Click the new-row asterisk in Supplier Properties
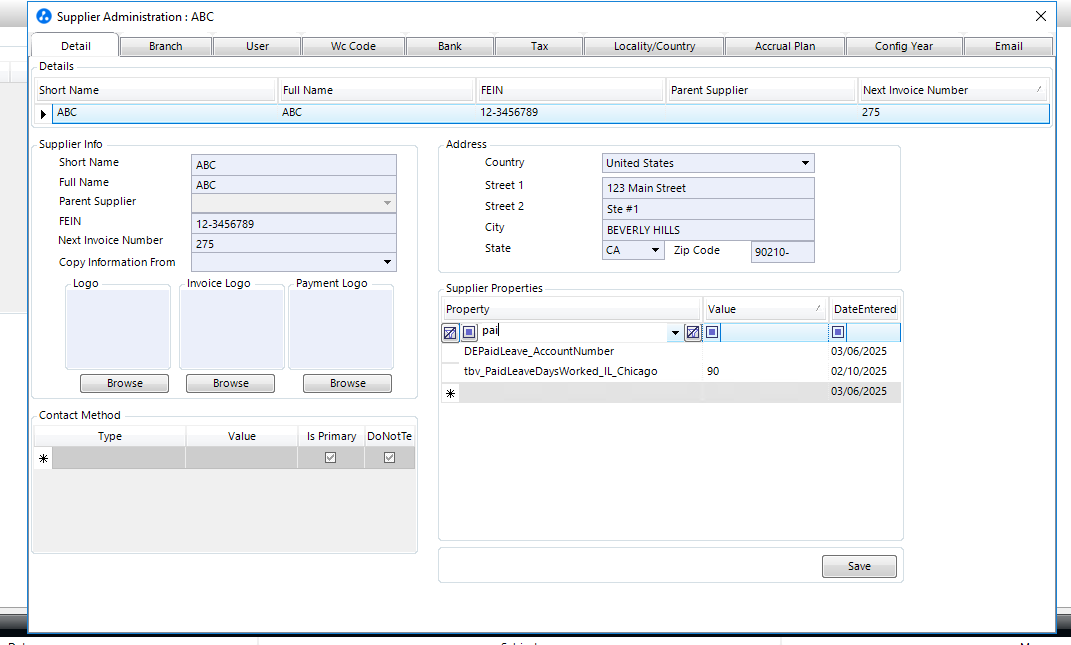The height and width of the screenshot is (645, 1071). pyautogui.click(x=450, y=394)
